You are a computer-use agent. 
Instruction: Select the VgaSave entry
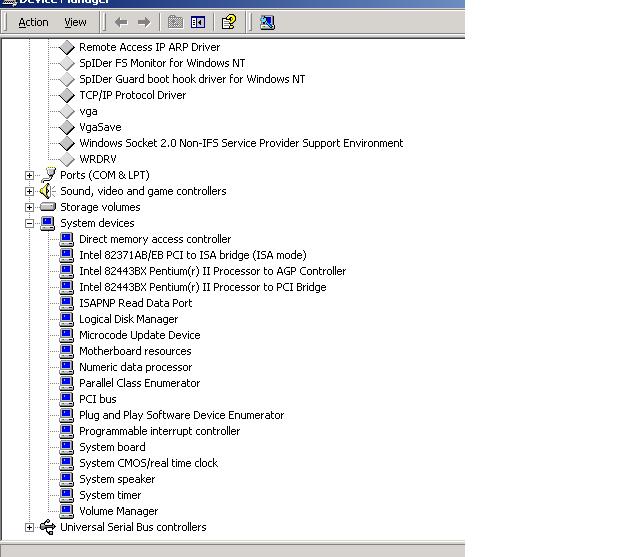pos(100,127)
